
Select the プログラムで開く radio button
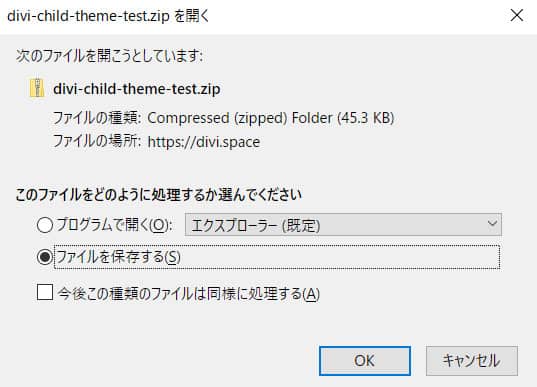[x=45, y=225]
